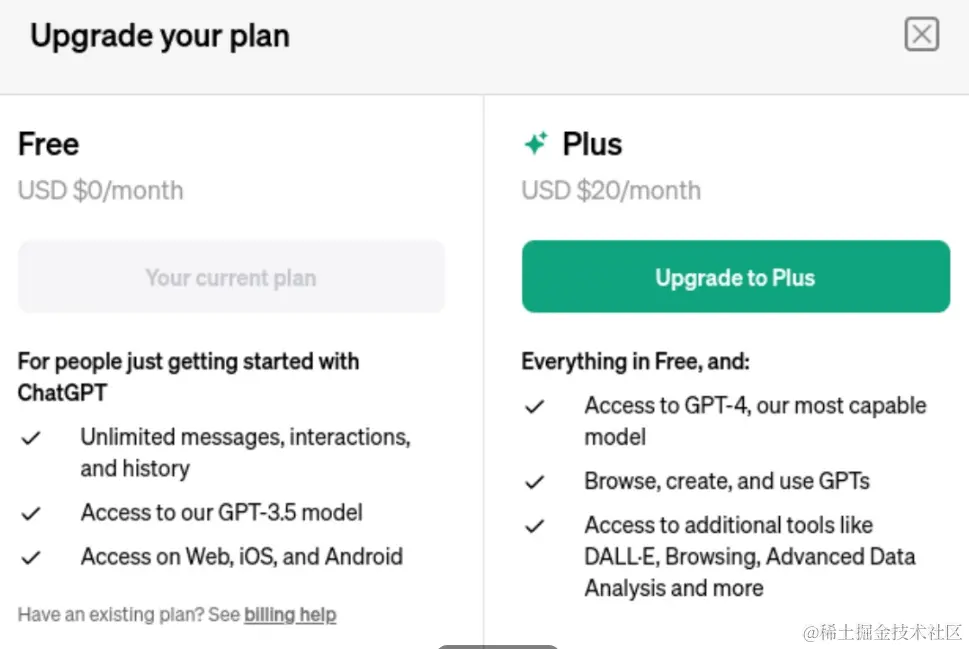Click the Everything in Free, and: subheading
The width and height of the screenshot is (969, 649).
tap(635, 361)
